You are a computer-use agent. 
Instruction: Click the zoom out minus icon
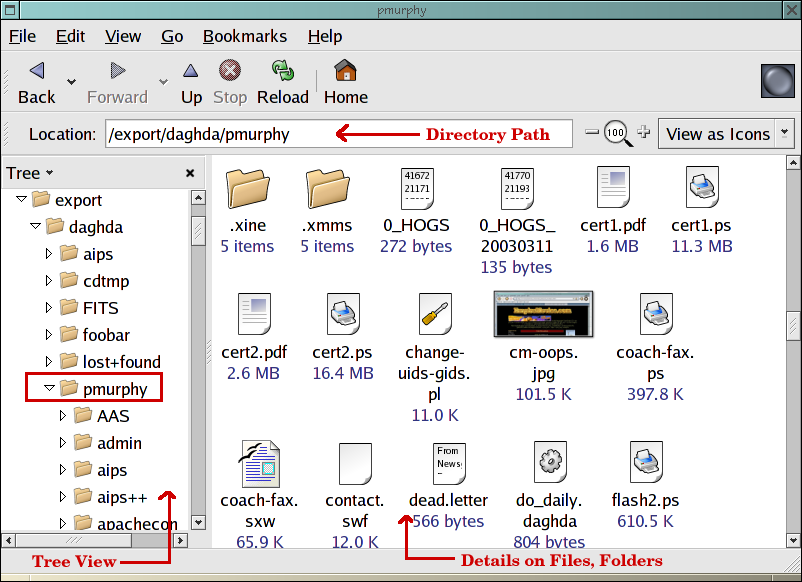(x=592, y=132)
